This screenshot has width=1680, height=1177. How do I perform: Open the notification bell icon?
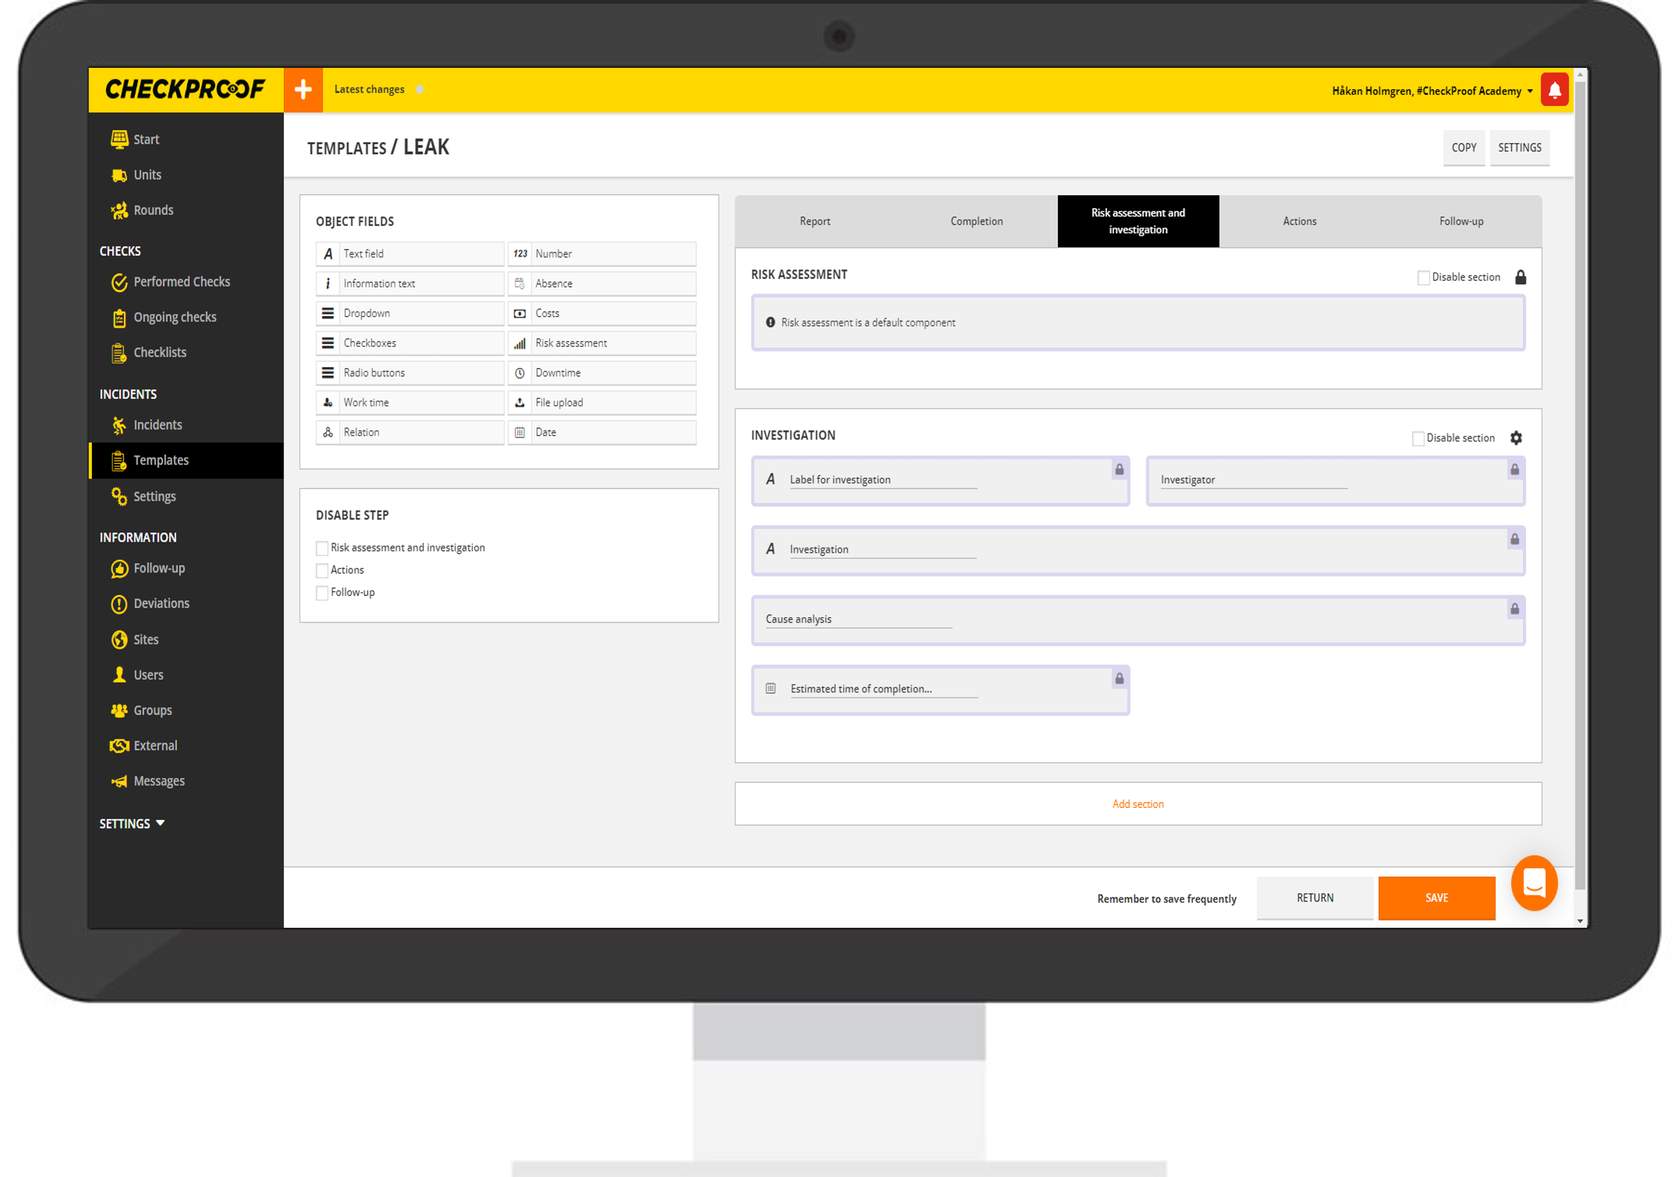[1554, 90]
